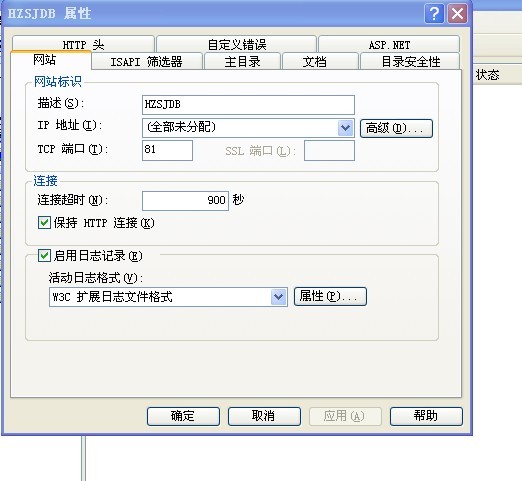
Task: Confirm with the 确定 button
Action: pos(183,416)
